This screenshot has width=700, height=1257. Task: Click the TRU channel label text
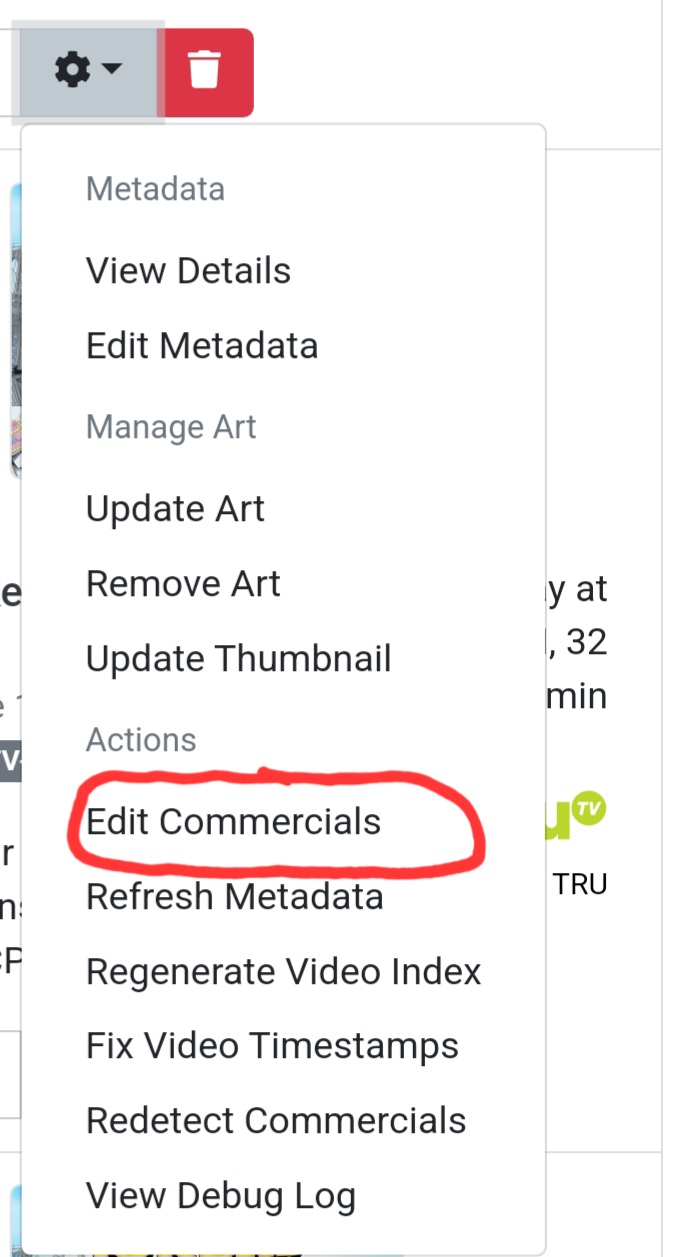click(580, 885)
